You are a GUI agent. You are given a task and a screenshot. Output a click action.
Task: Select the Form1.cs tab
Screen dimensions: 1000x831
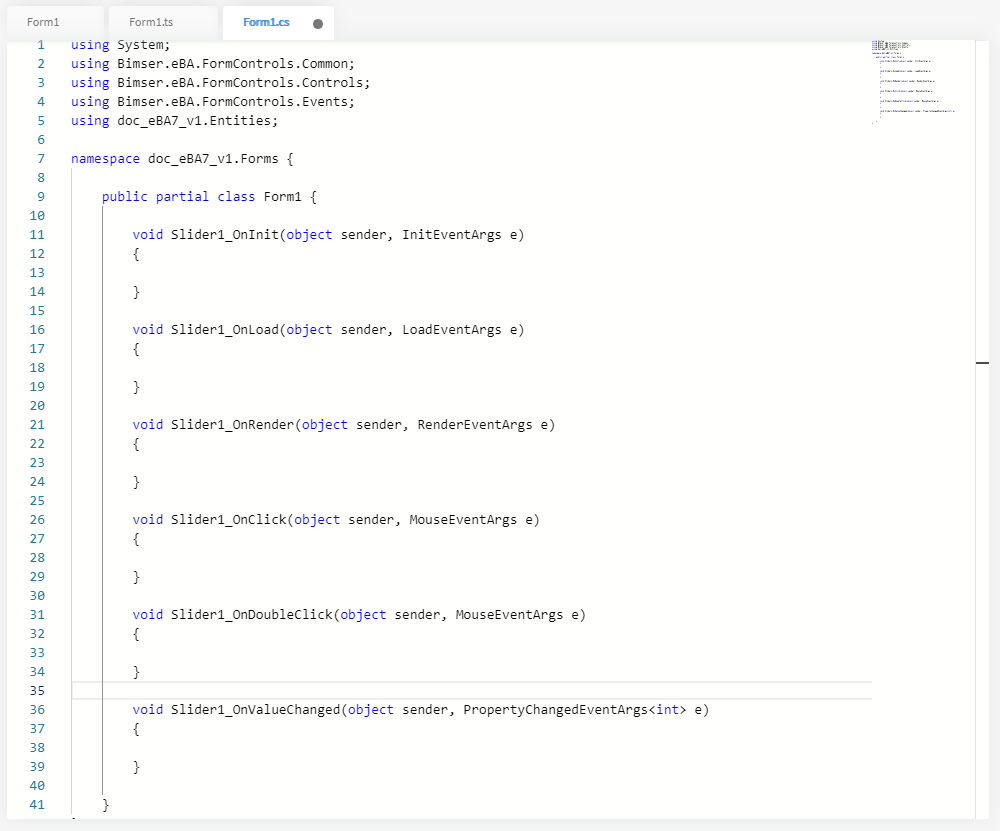tap(266, 22)
